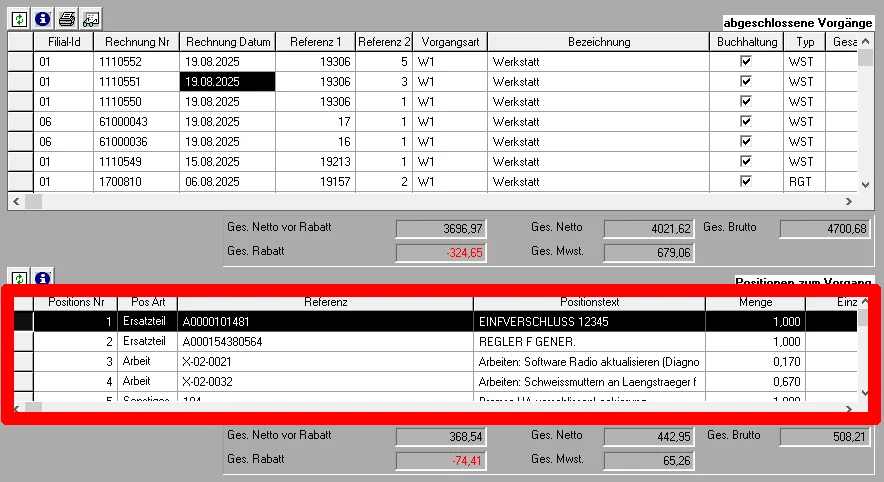Click invoice list scrollbar up arrow
Image resolution: width=884 pixels, height=482 pixels.
click(865, 42)
